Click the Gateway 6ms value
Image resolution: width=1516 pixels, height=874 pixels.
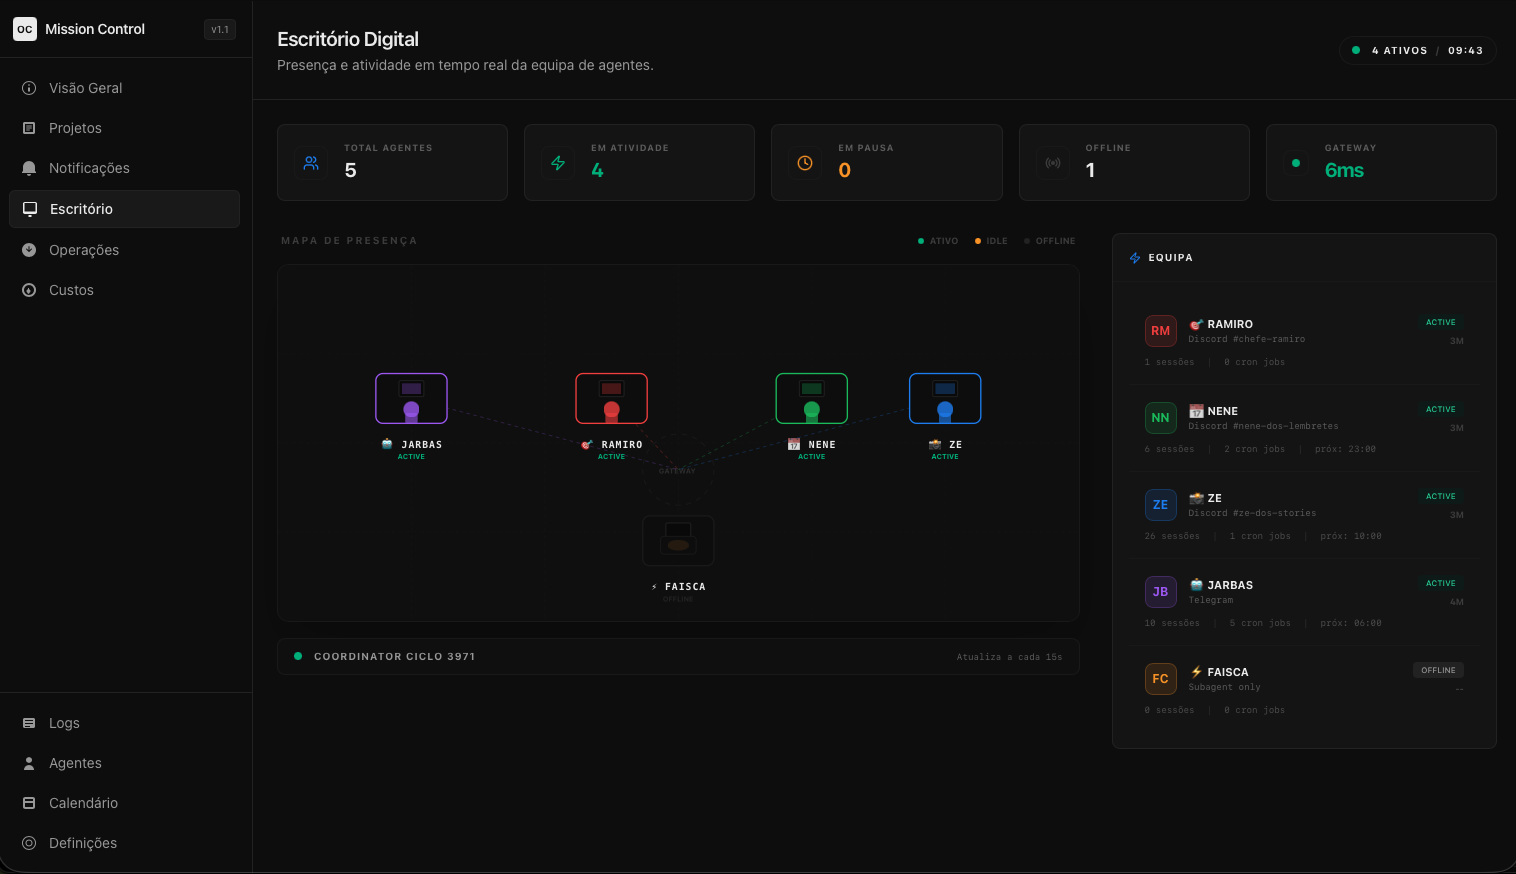pos(1344,170)
